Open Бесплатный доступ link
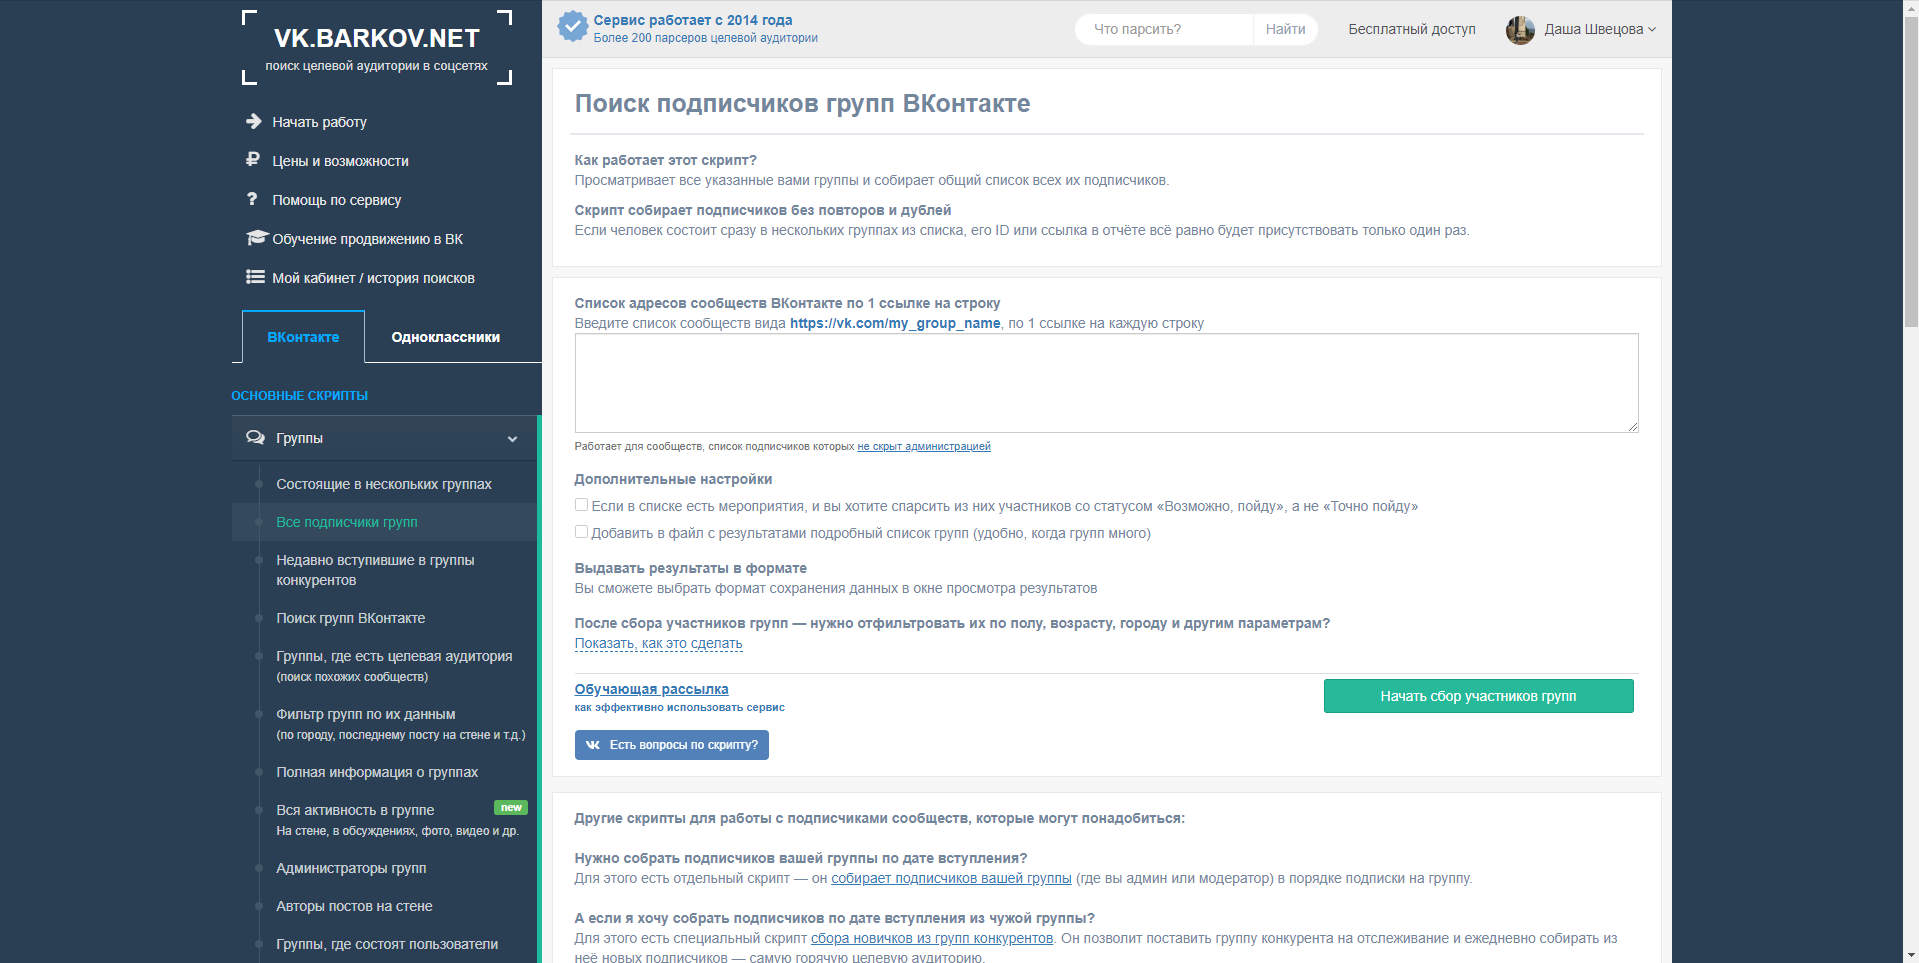The image size is (1919, 963). pos(1411,29)
